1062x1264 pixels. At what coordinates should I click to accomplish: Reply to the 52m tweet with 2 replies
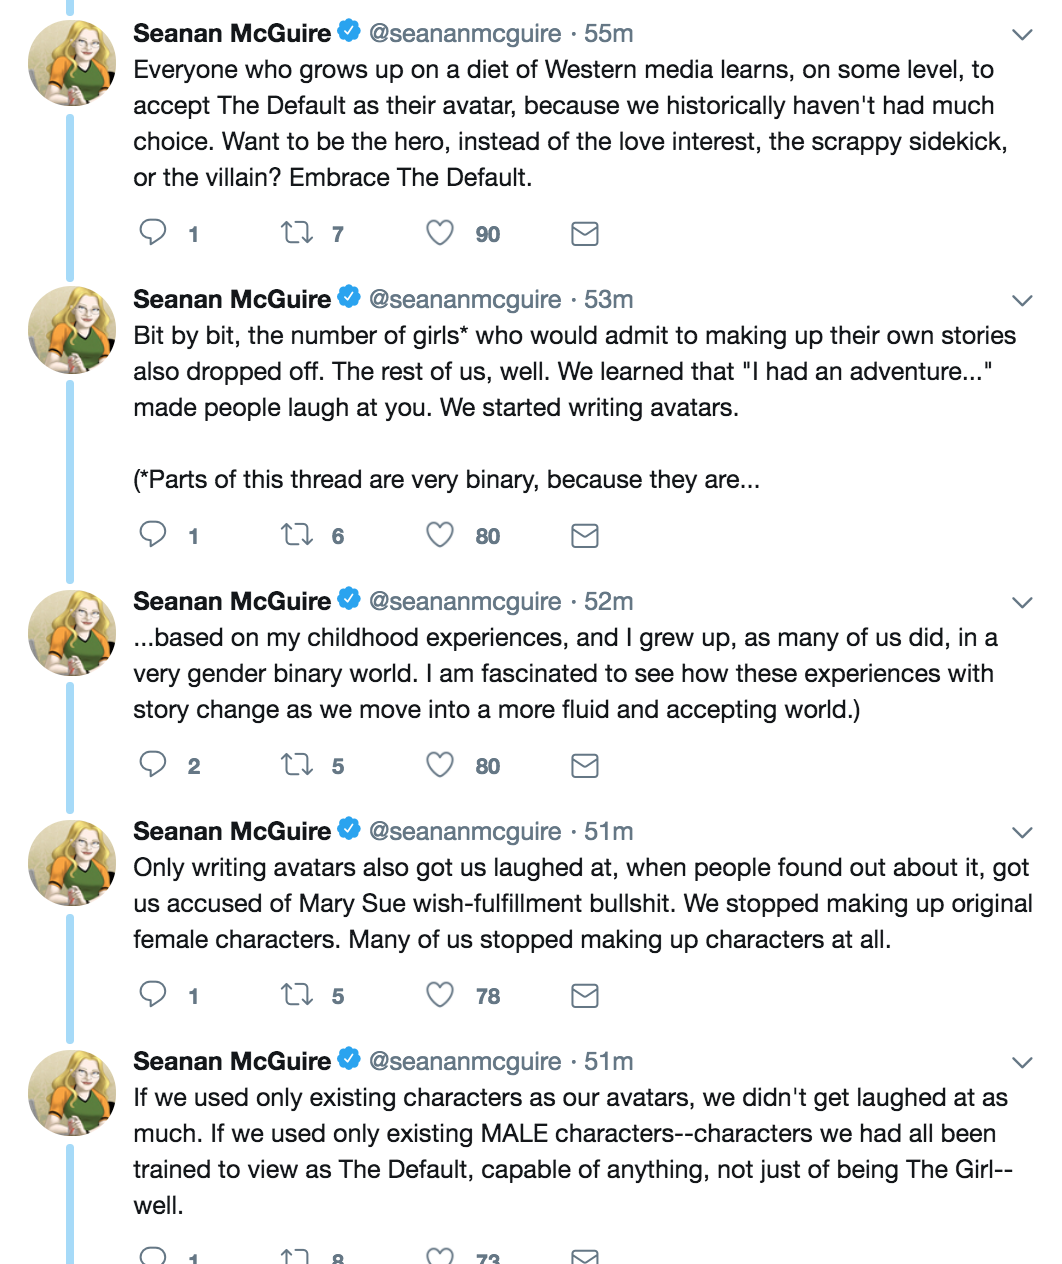click(x=153, y=765)
